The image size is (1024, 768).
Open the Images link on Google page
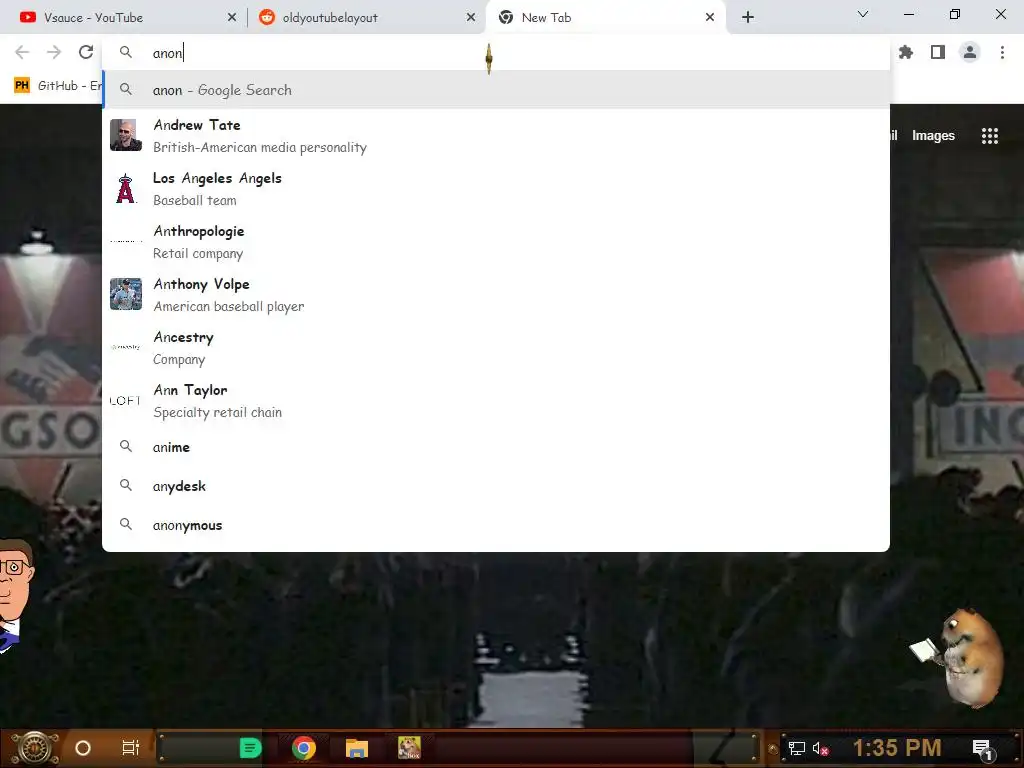coord(933,135)
